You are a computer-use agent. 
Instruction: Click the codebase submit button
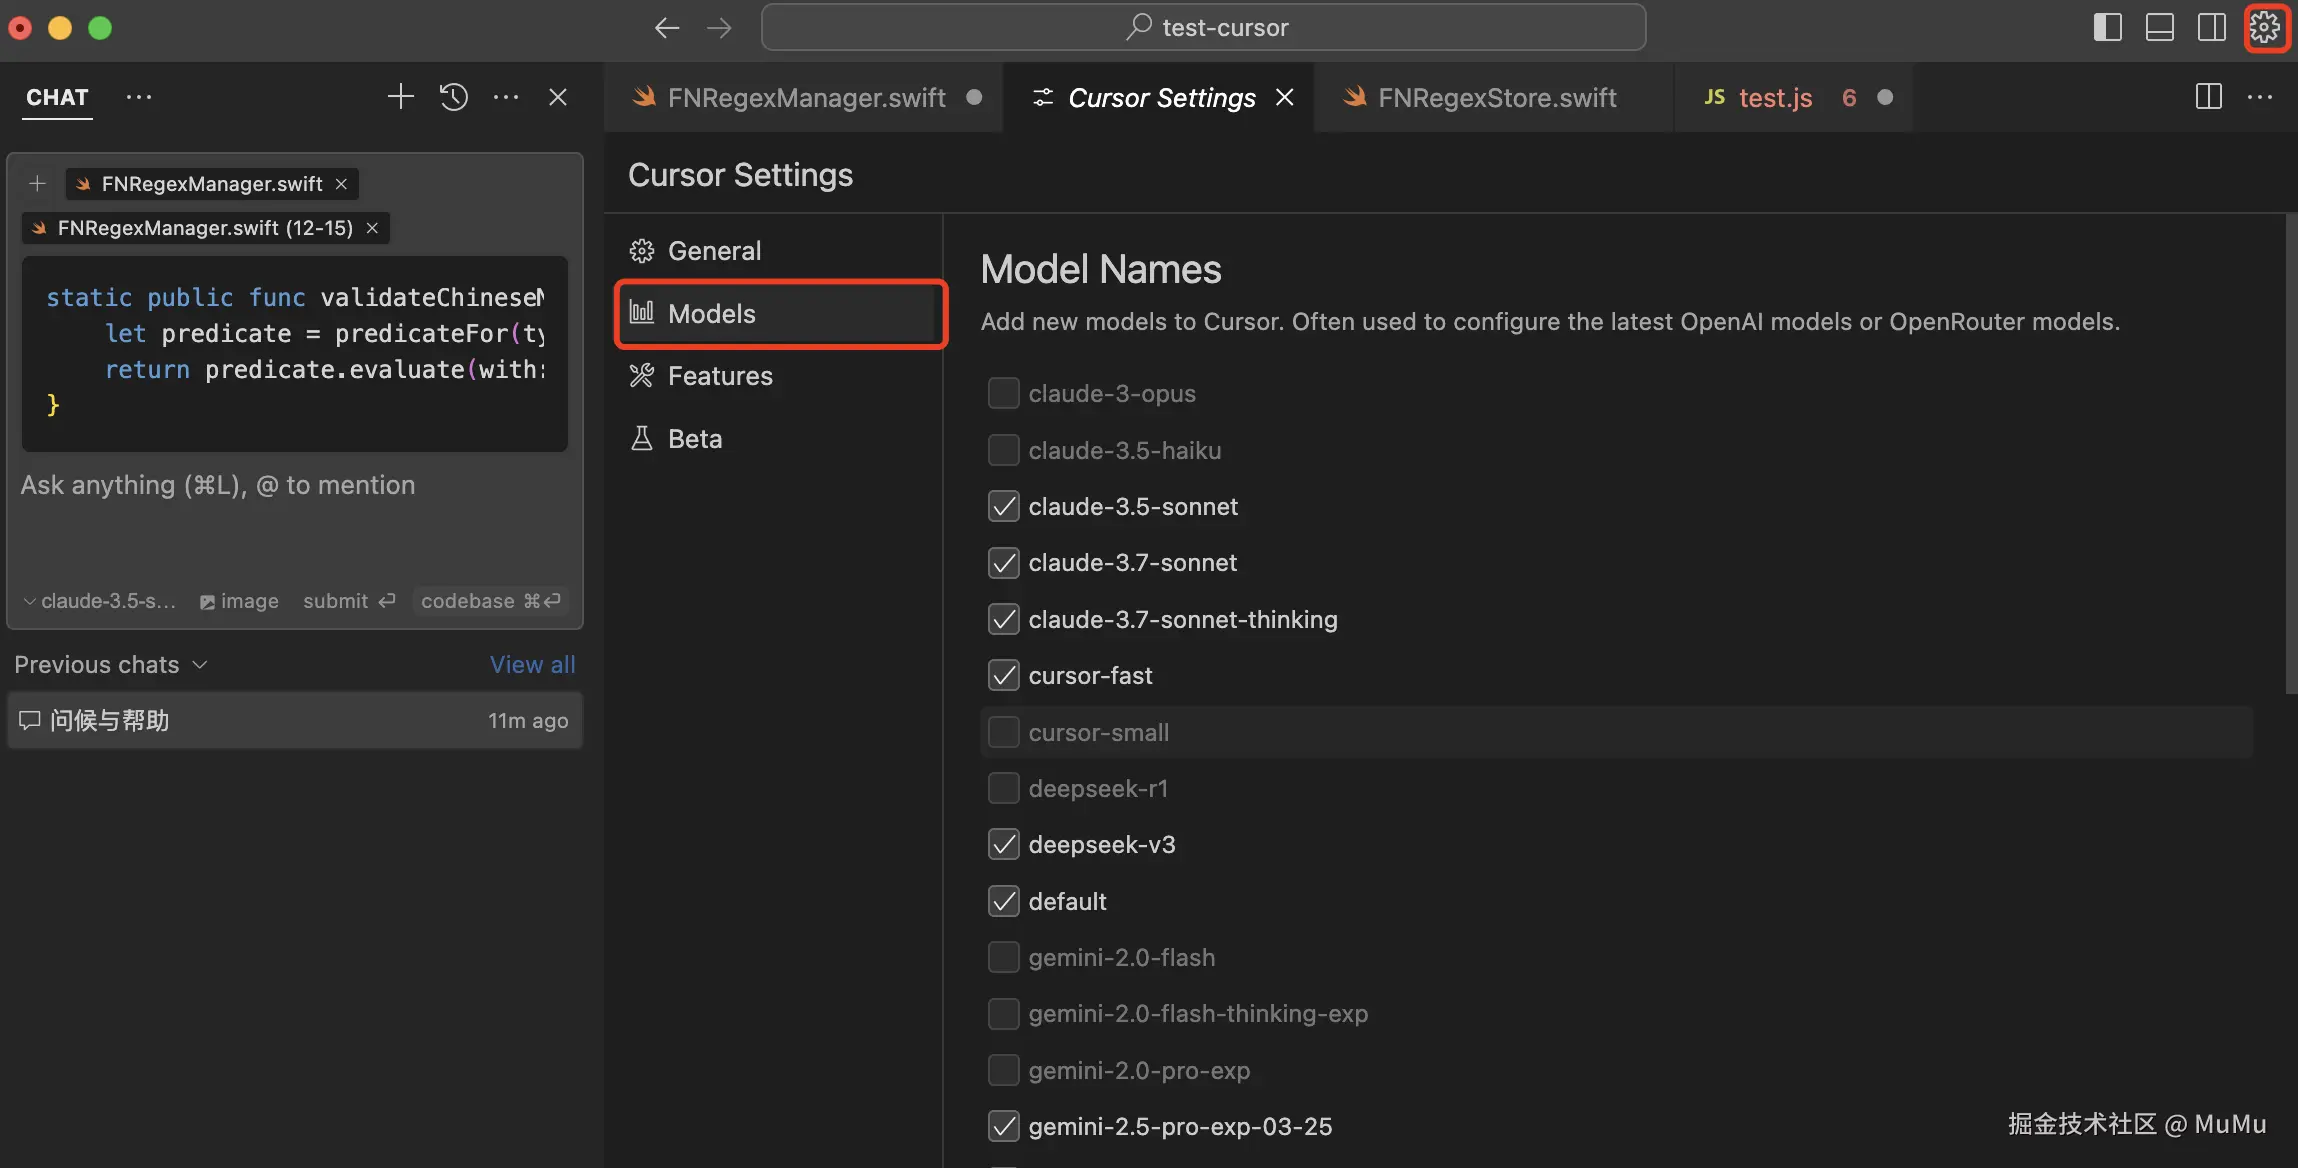pyautogui.click(x=490, y=601)
